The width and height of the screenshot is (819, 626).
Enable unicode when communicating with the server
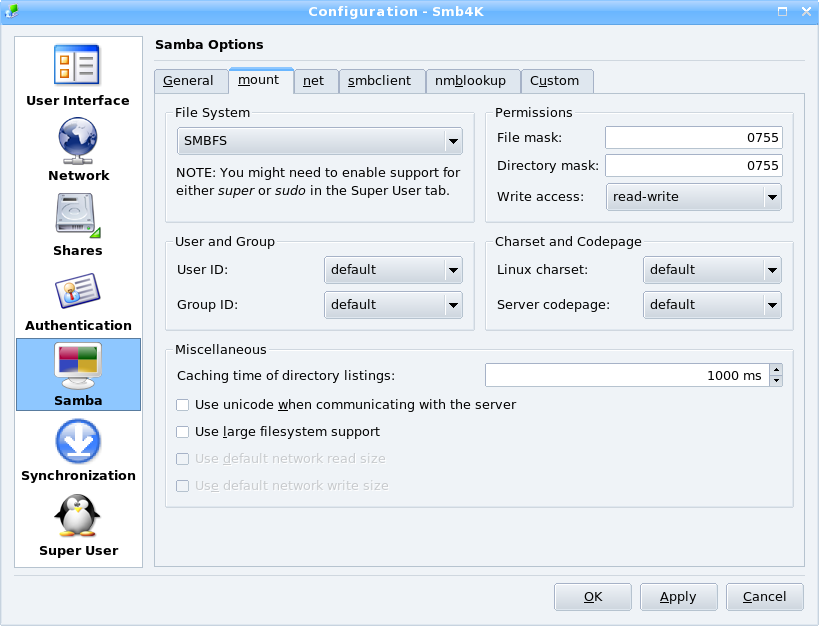[x=182, y=405]
